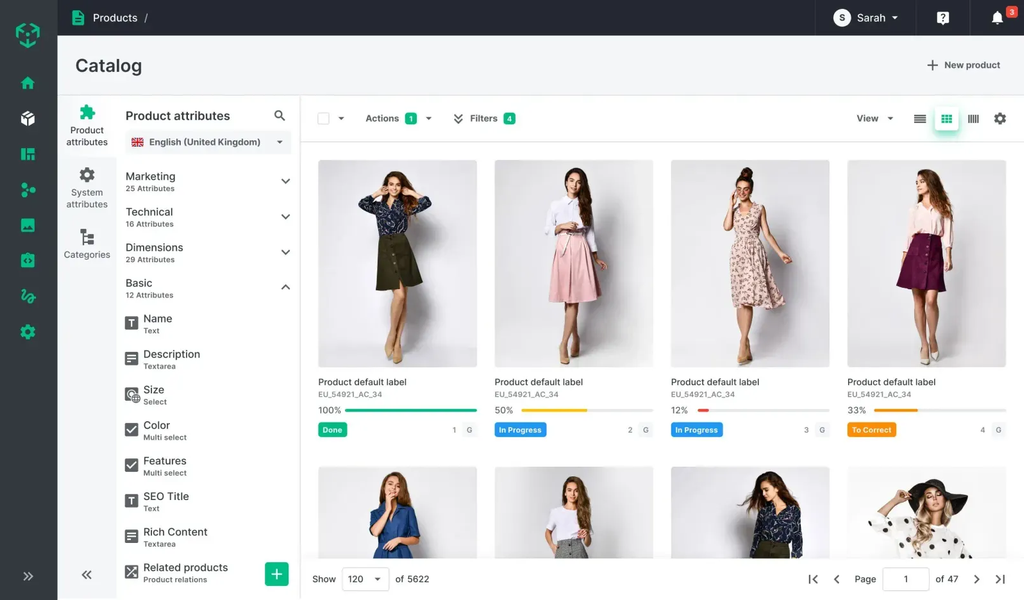Toggle the select all products checkbox

[x=323, y=119]
